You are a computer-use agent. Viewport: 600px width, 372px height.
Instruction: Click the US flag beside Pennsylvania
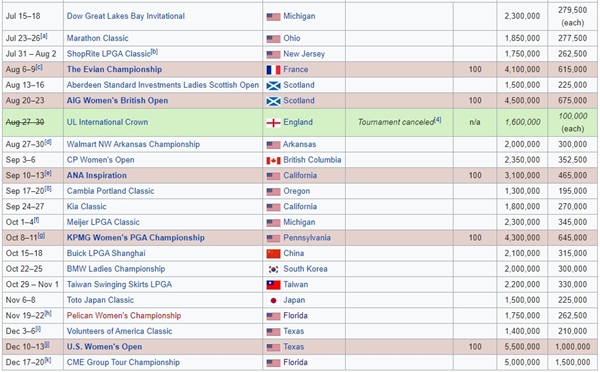pos(273,238)
